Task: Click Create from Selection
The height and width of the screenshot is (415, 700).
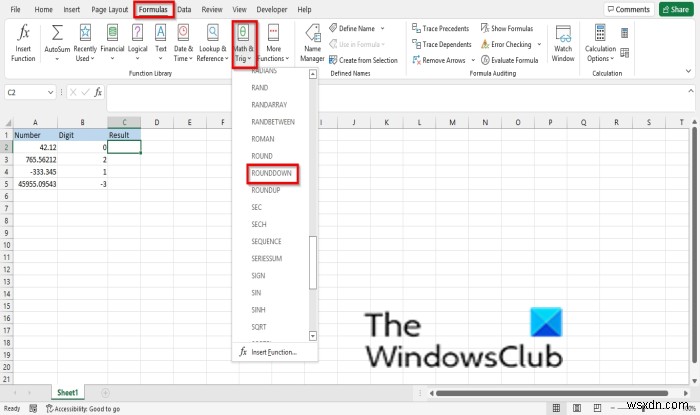Action: (363, 60)
